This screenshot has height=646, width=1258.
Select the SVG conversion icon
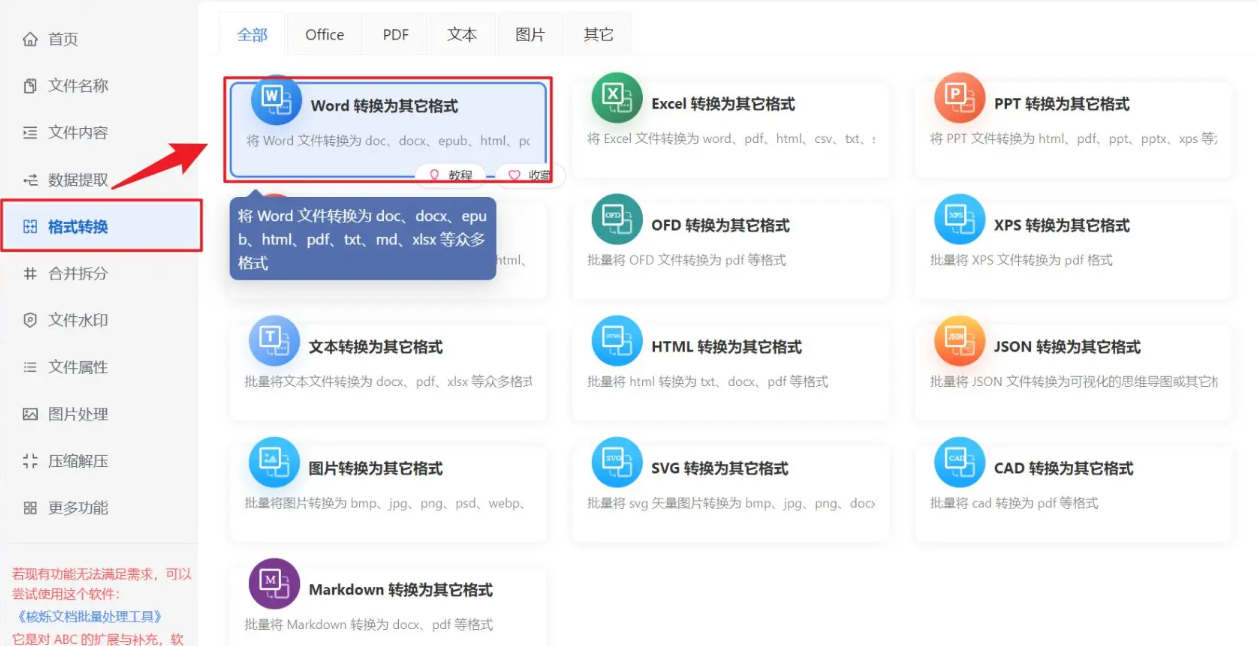coord(617,462)
